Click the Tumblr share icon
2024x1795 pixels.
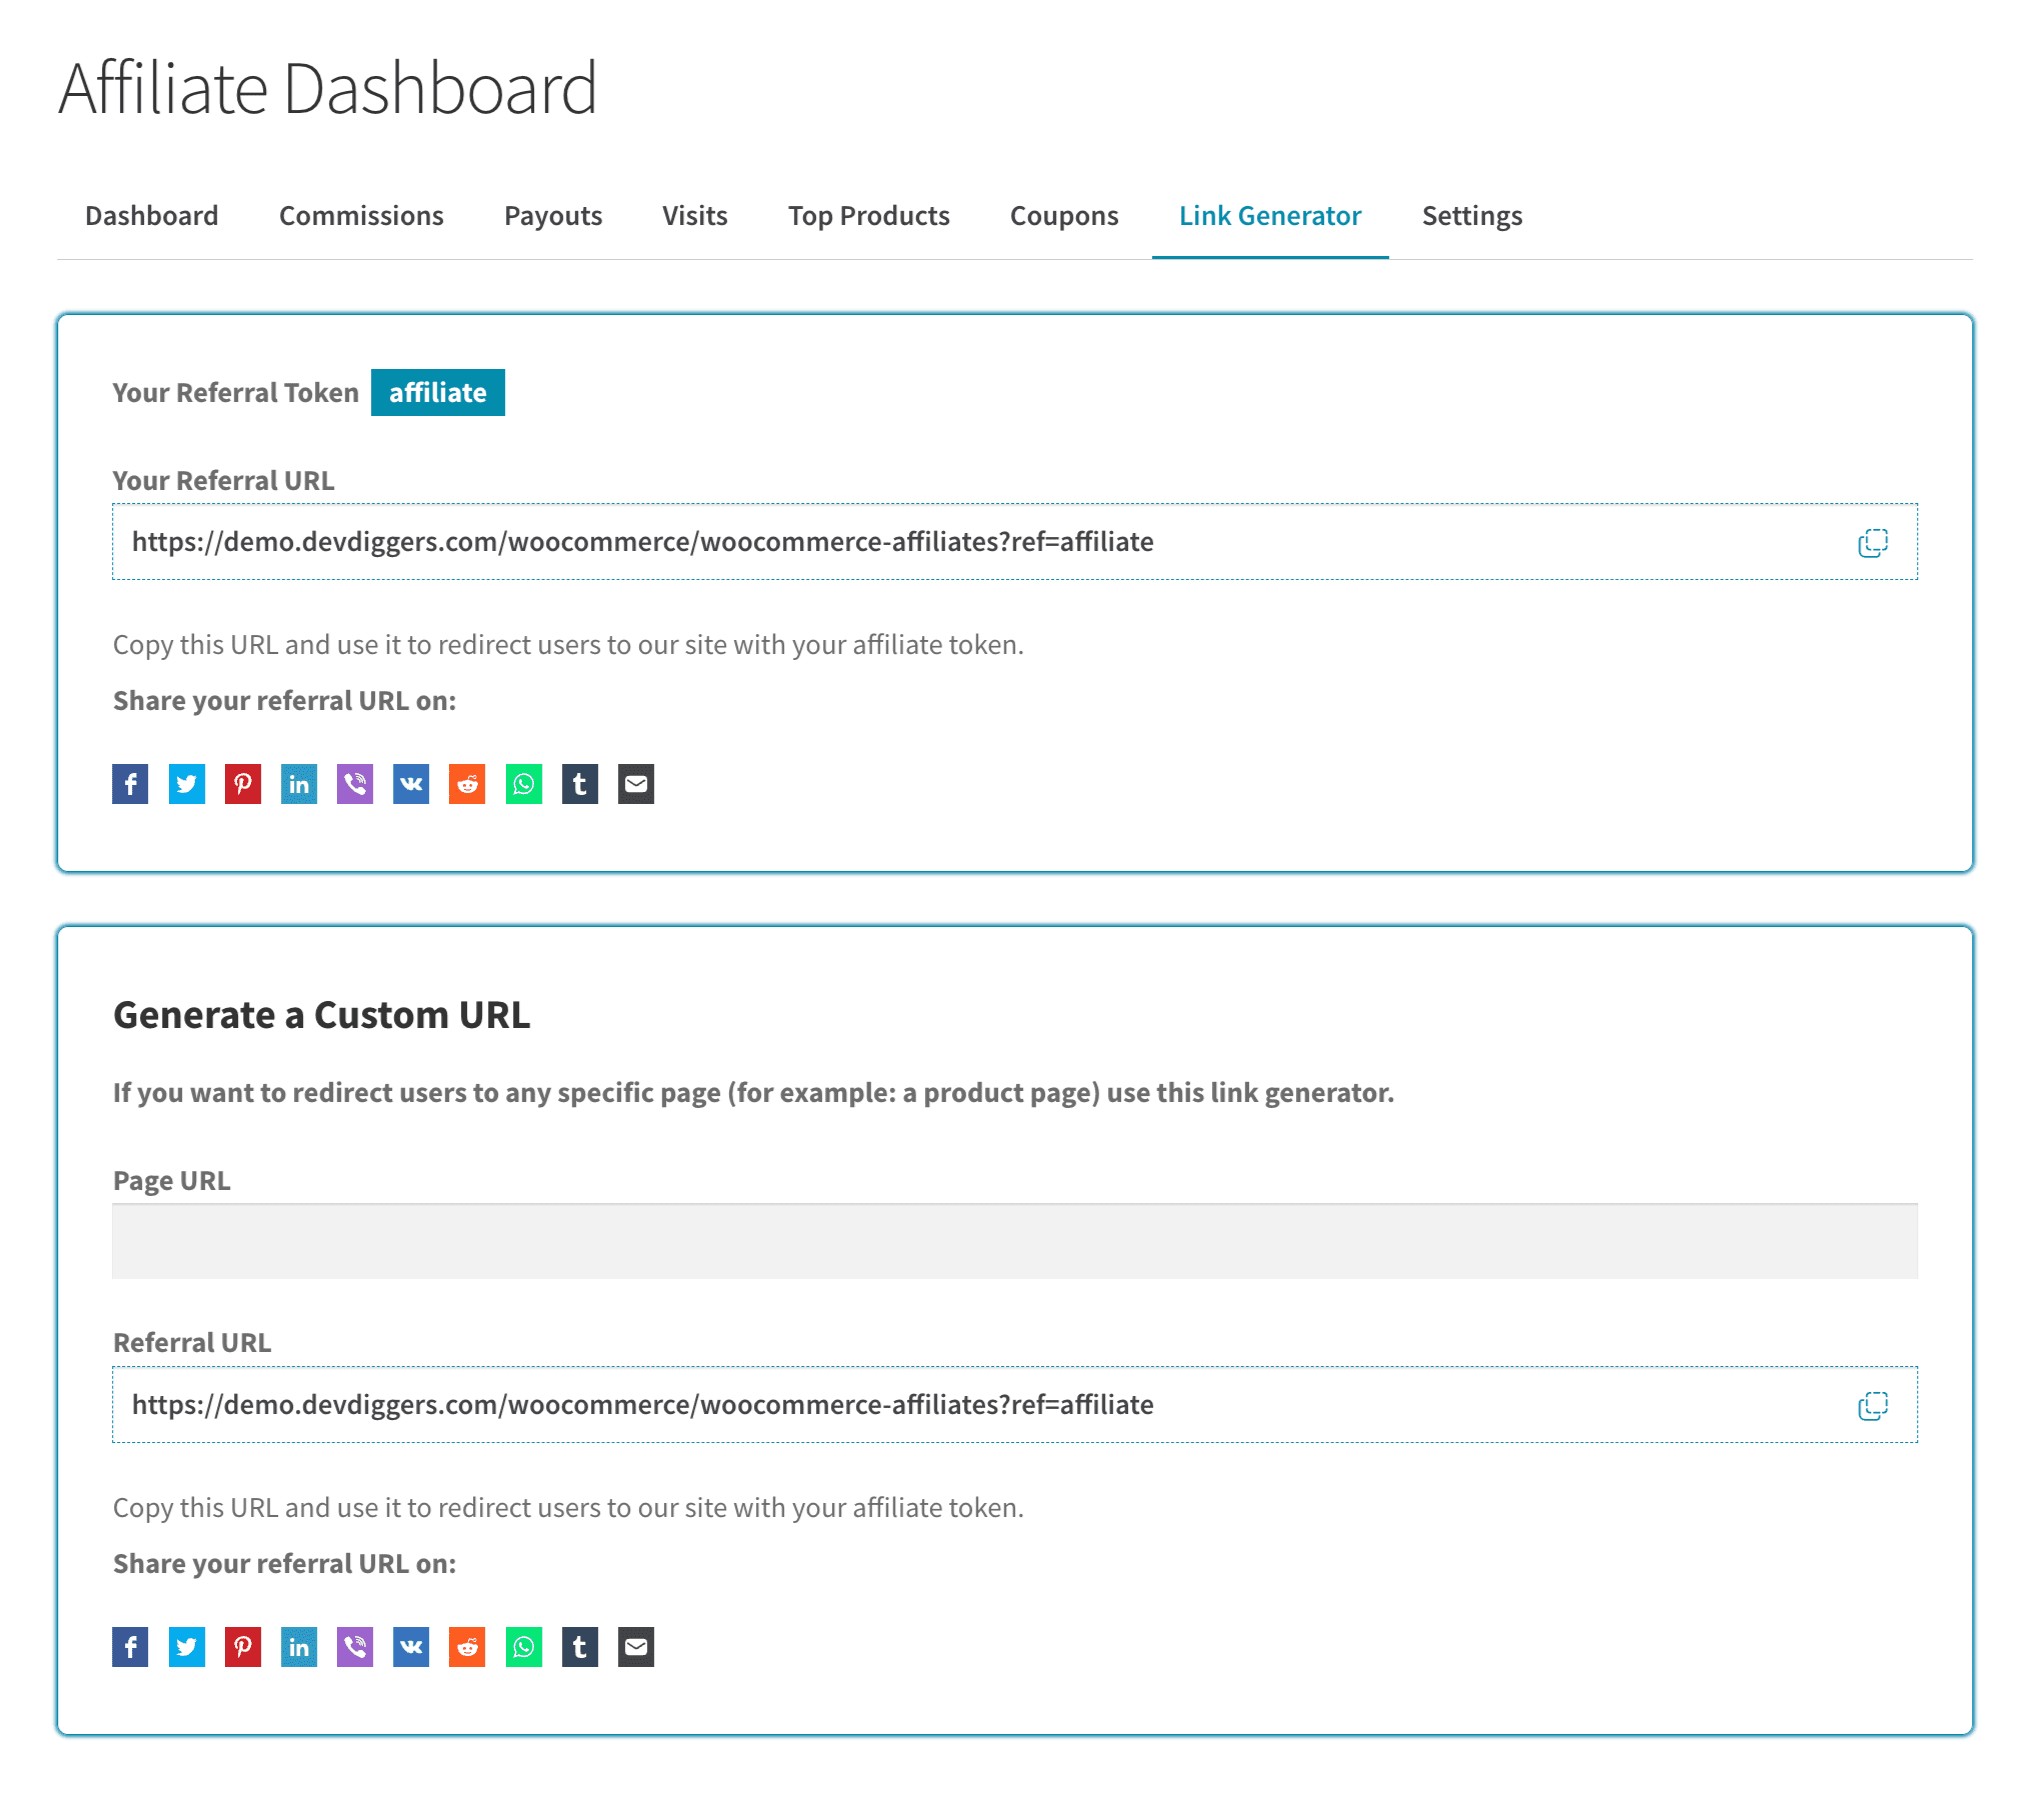581,783
